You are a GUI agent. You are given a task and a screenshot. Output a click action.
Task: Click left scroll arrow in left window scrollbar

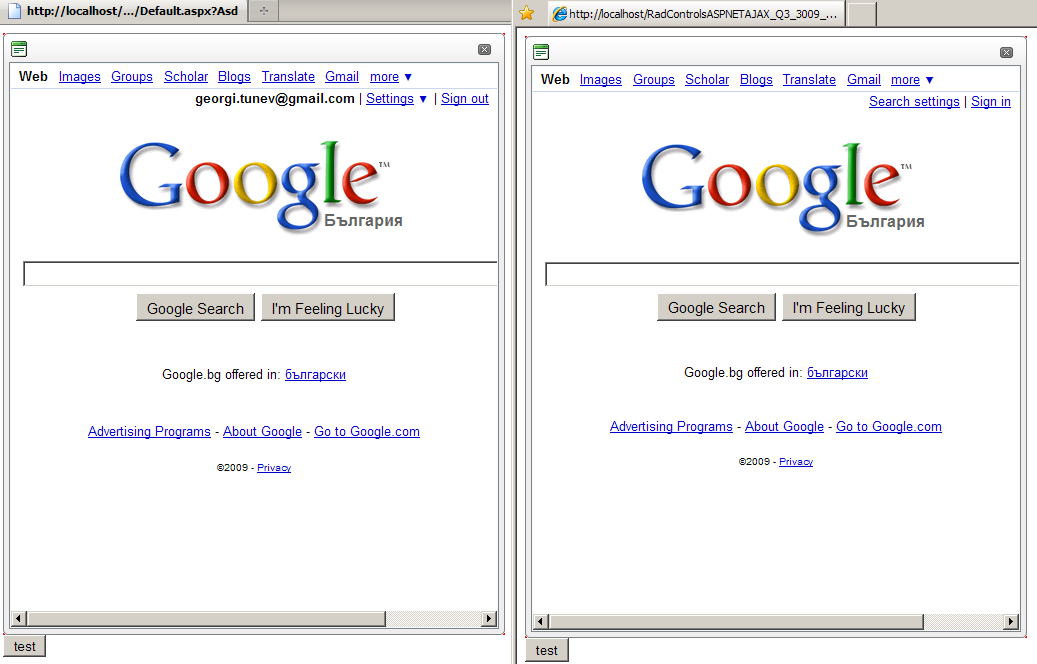(19, 619)
